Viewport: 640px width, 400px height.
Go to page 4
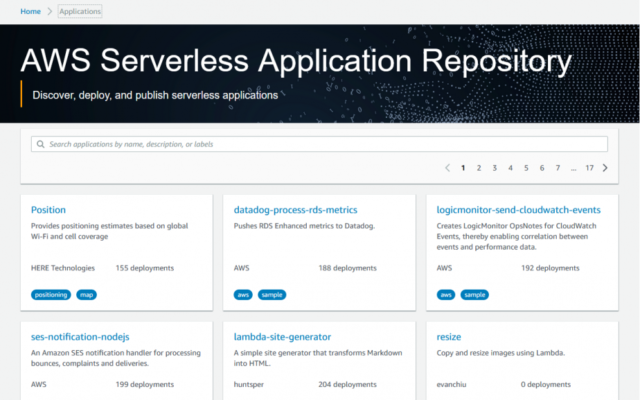(510, 168)
